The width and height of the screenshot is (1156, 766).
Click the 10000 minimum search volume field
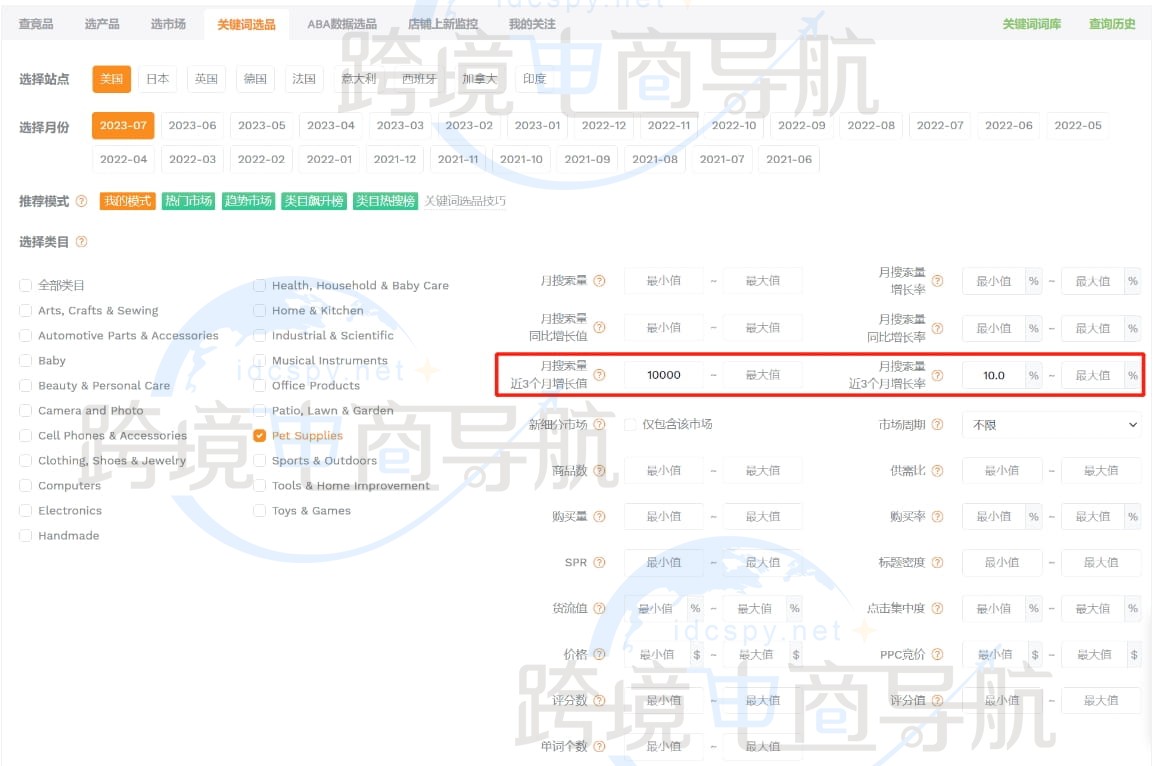pyautogui.click(x=662, y=374)
